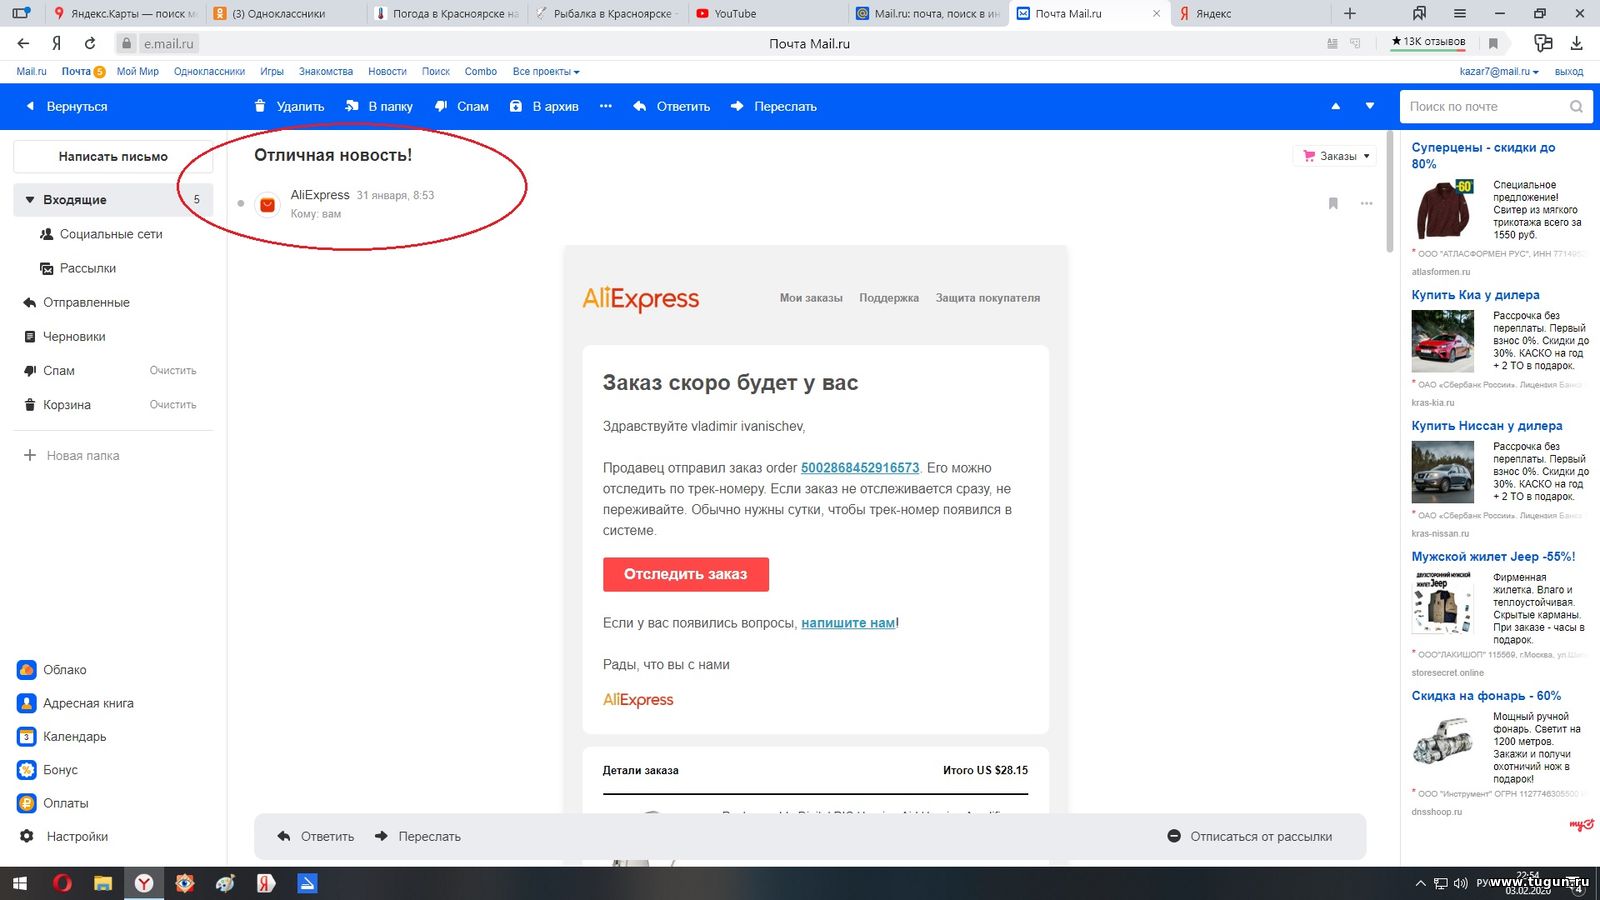Clear spam folder with 'Очистить'
The height and width of the screenshot is (900, 1600).
[173, 371]
